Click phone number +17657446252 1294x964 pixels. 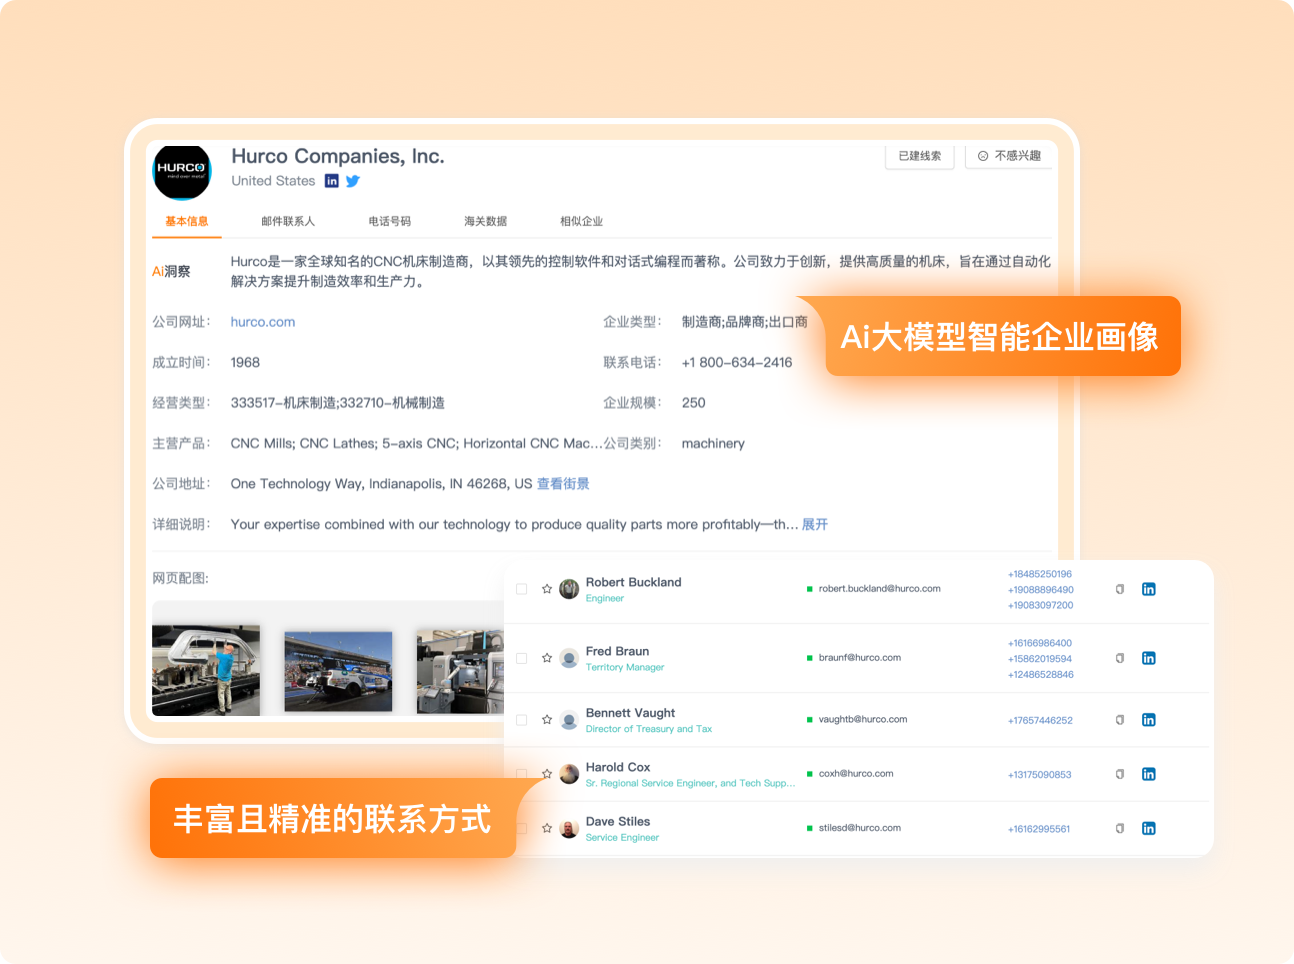click(x=1040, y=721)
